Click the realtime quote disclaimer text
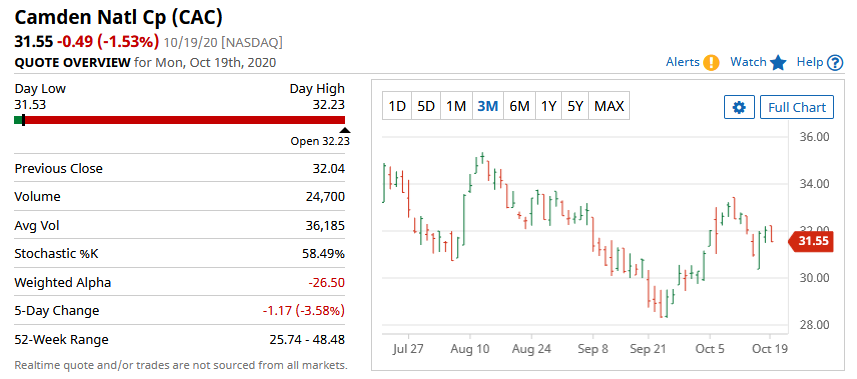857x379 pixels. pyautogui.click(x=181, y=364)
